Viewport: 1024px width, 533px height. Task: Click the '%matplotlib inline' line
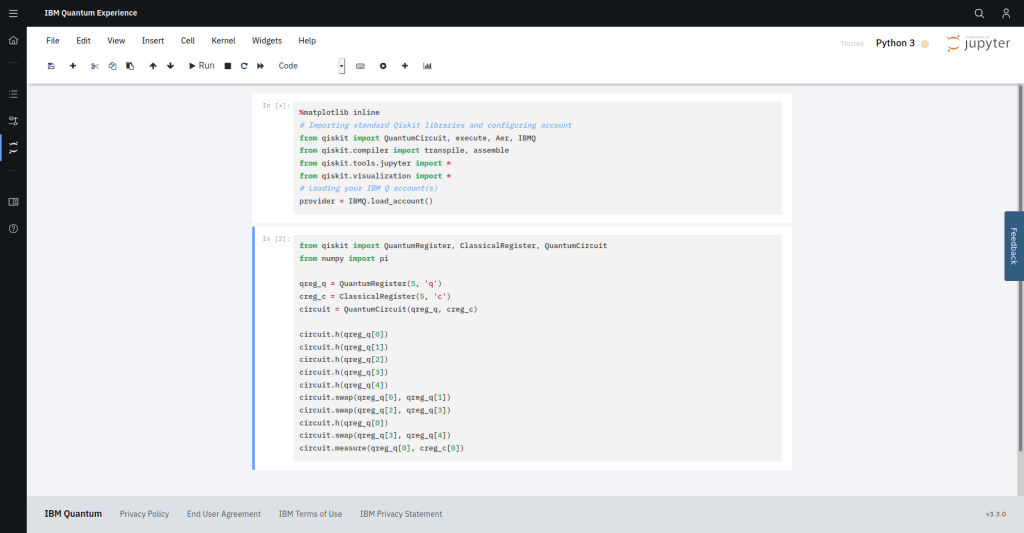click(x=339, y=112)
